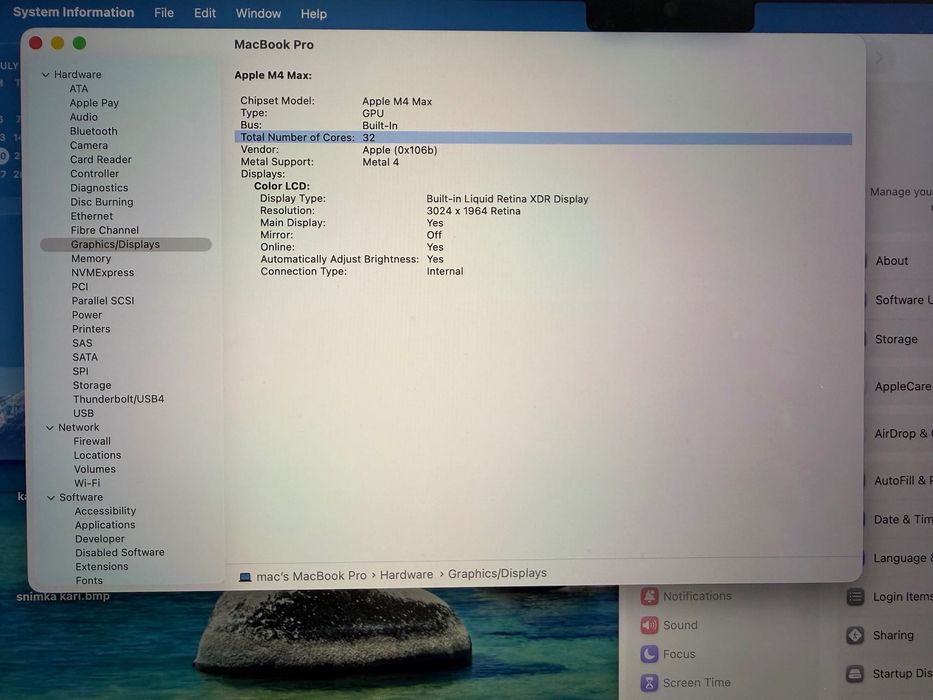Select Controller in sidebar

[94, 174]
